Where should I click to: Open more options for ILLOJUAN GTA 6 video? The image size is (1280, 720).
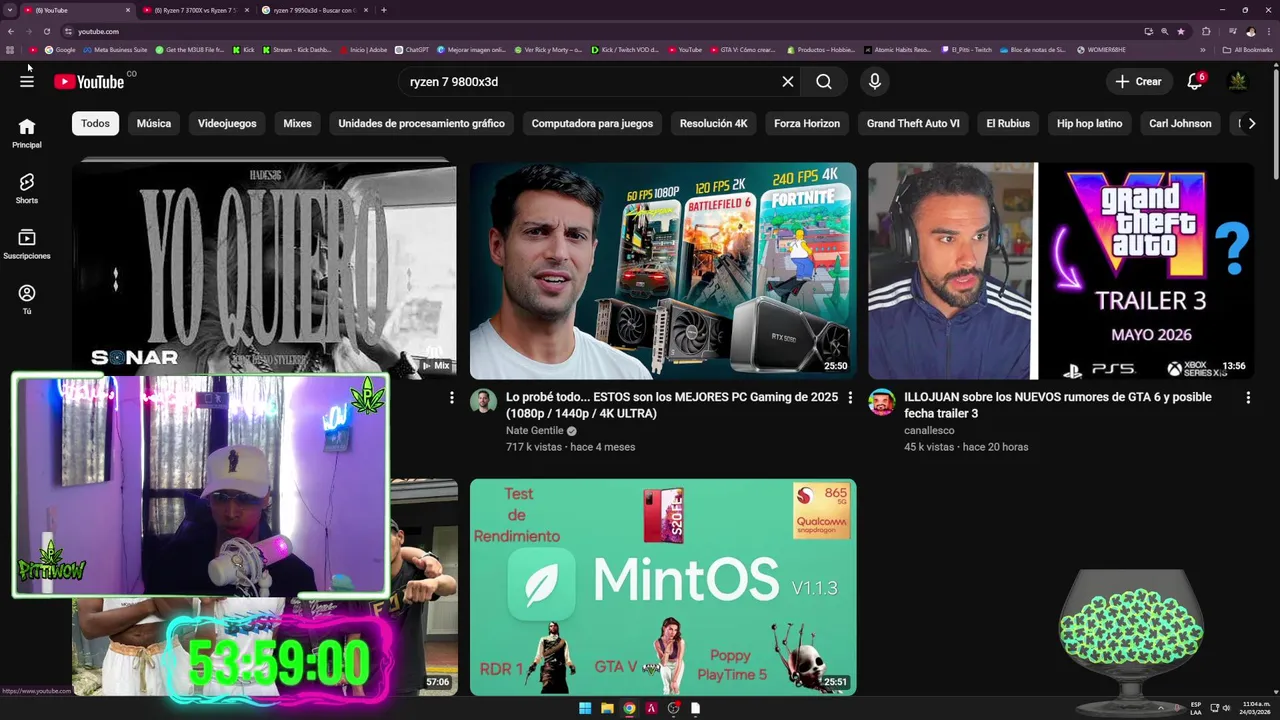click(x=1248, y=398)
